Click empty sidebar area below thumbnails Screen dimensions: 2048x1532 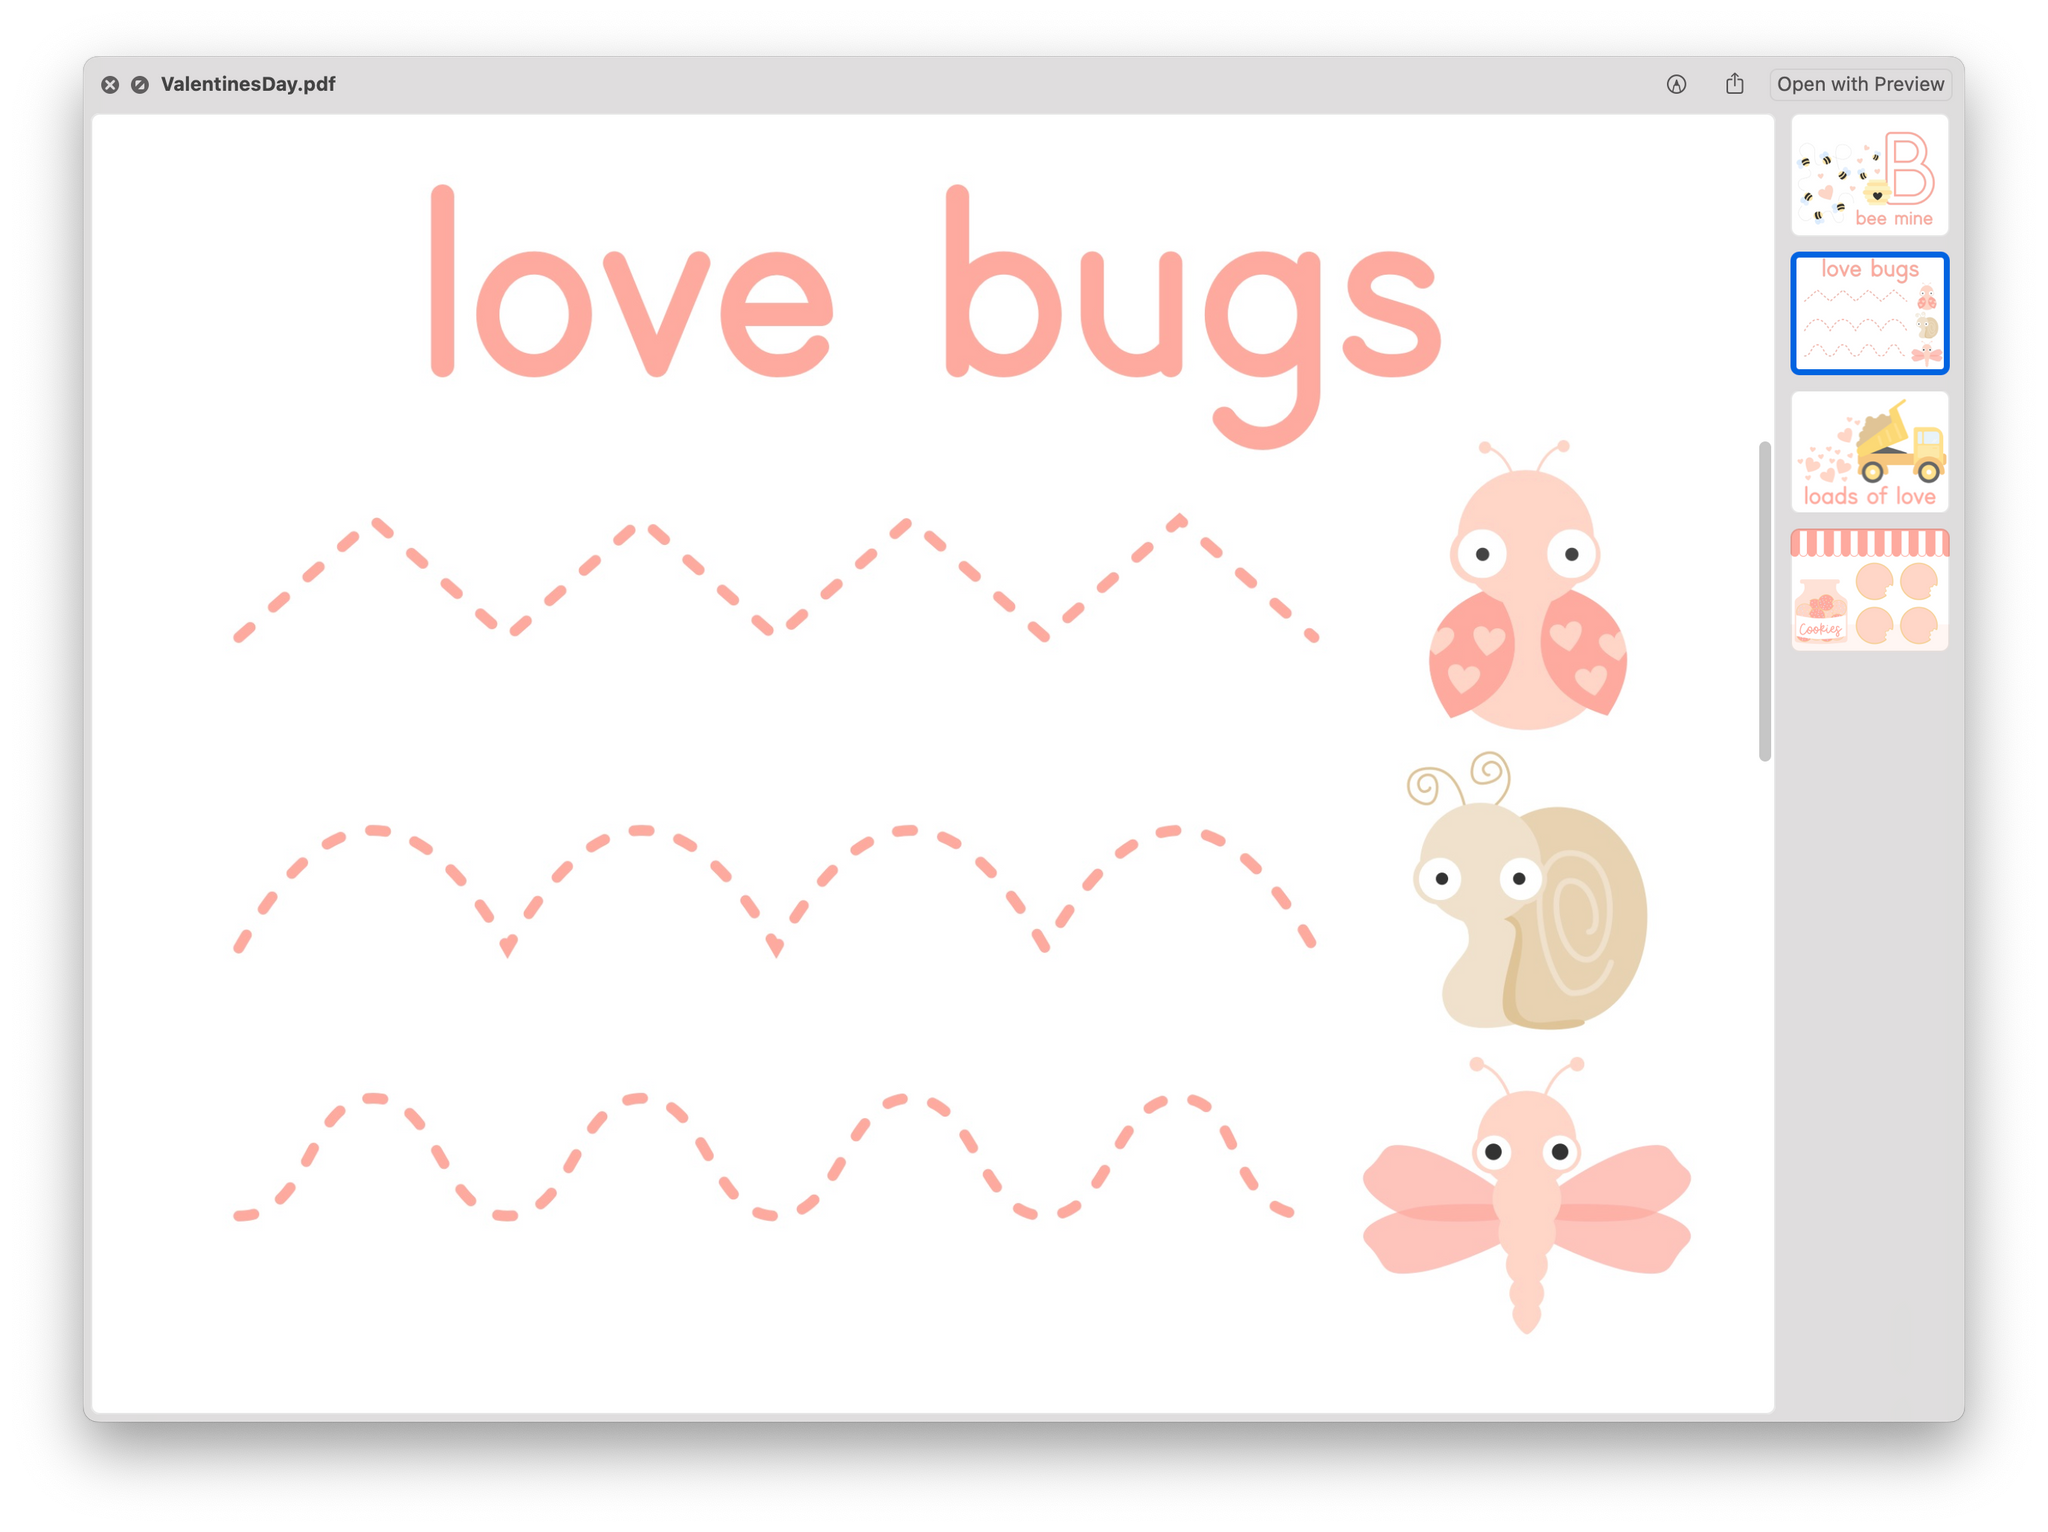click(x=1868, y=1000)
